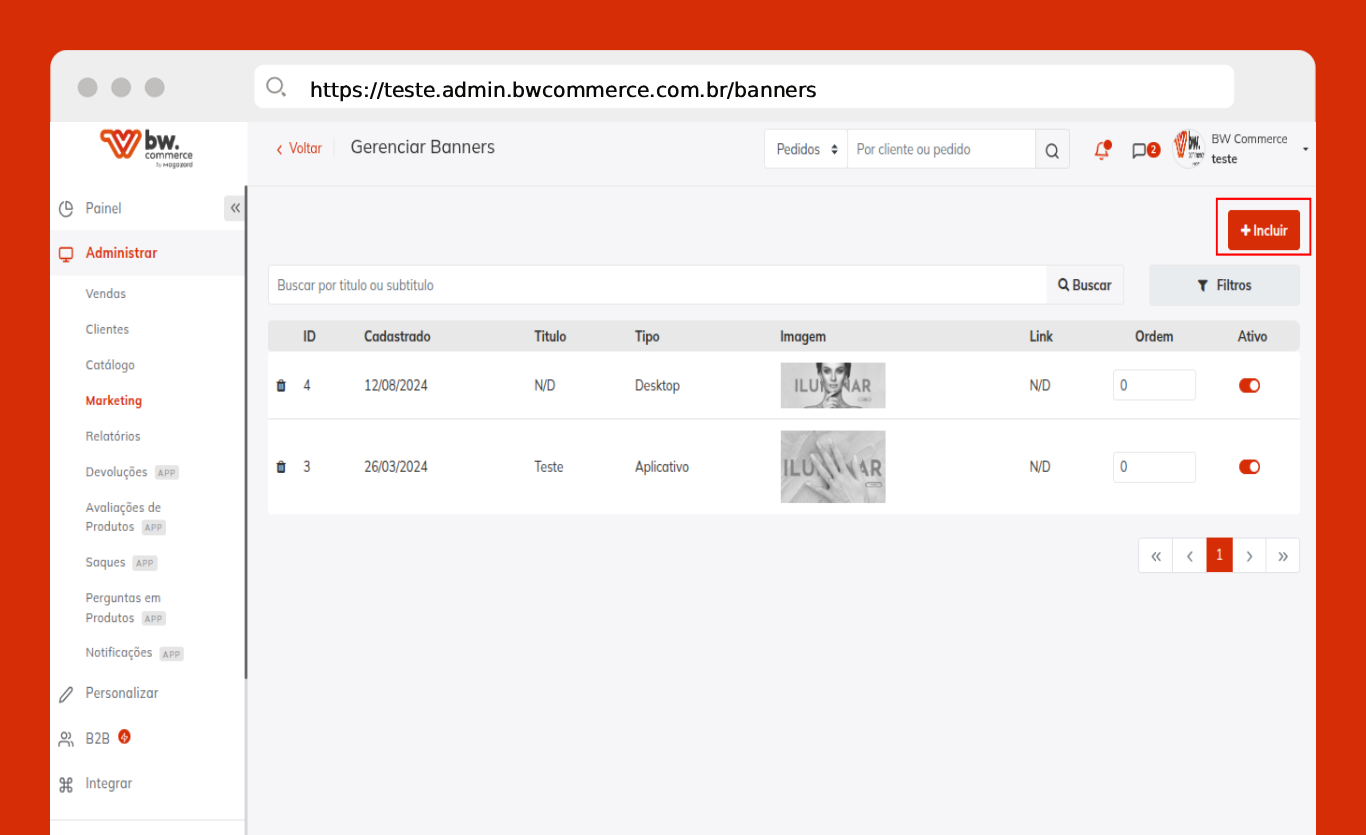Go to the last page of pagination
Screen dimensions: 1366x835
[1282, 556]
